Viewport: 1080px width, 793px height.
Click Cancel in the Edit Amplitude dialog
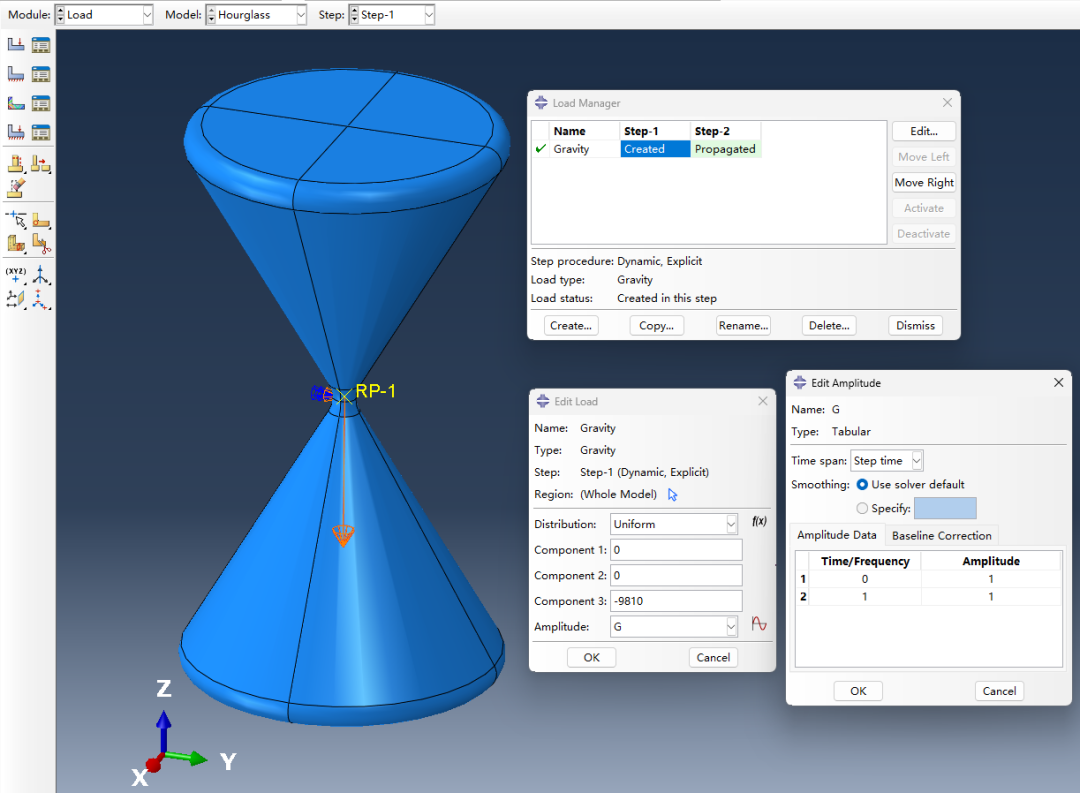click(x=999, y=691)
